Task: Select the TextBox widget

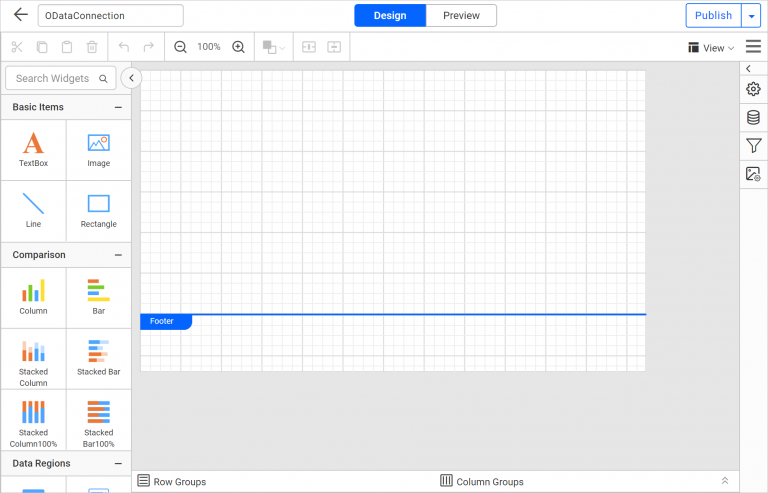Action: [33, 150]
